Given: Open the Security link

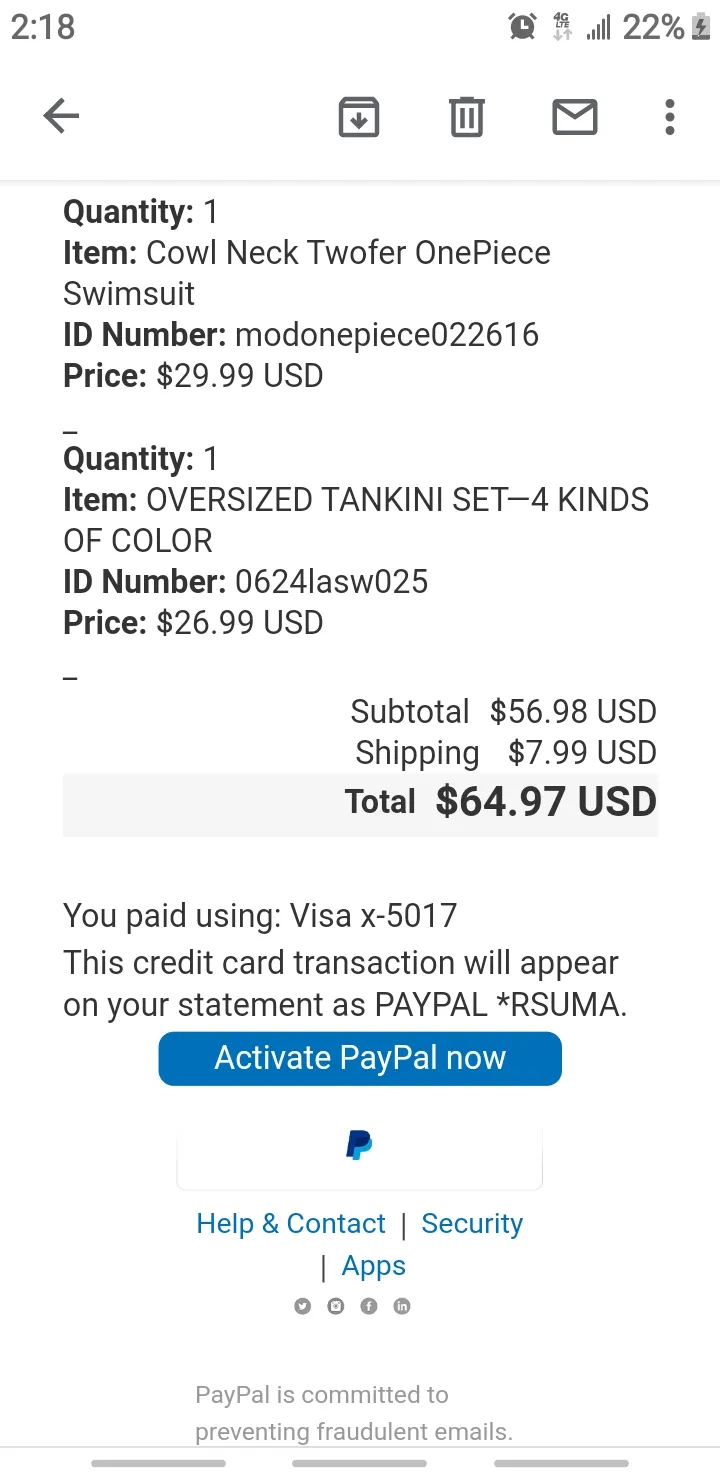Looking at the screenshot, I should pos(472,1224).
